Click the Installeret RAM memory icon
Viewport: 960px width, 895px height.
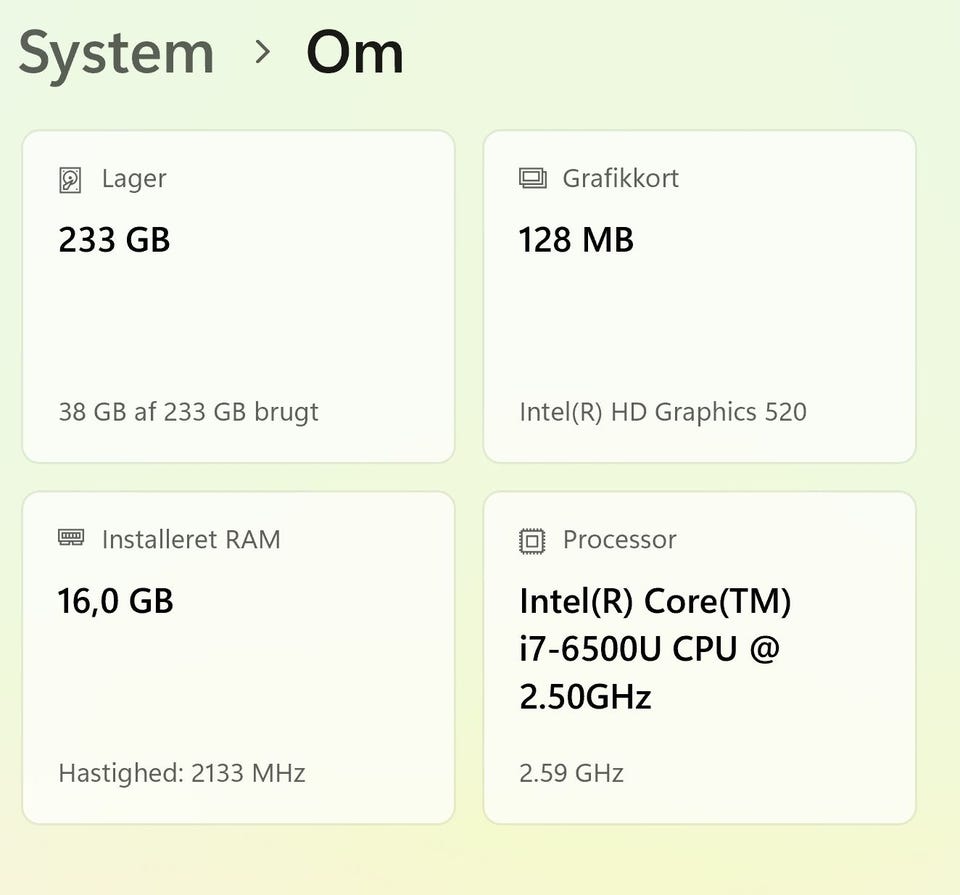71,539
